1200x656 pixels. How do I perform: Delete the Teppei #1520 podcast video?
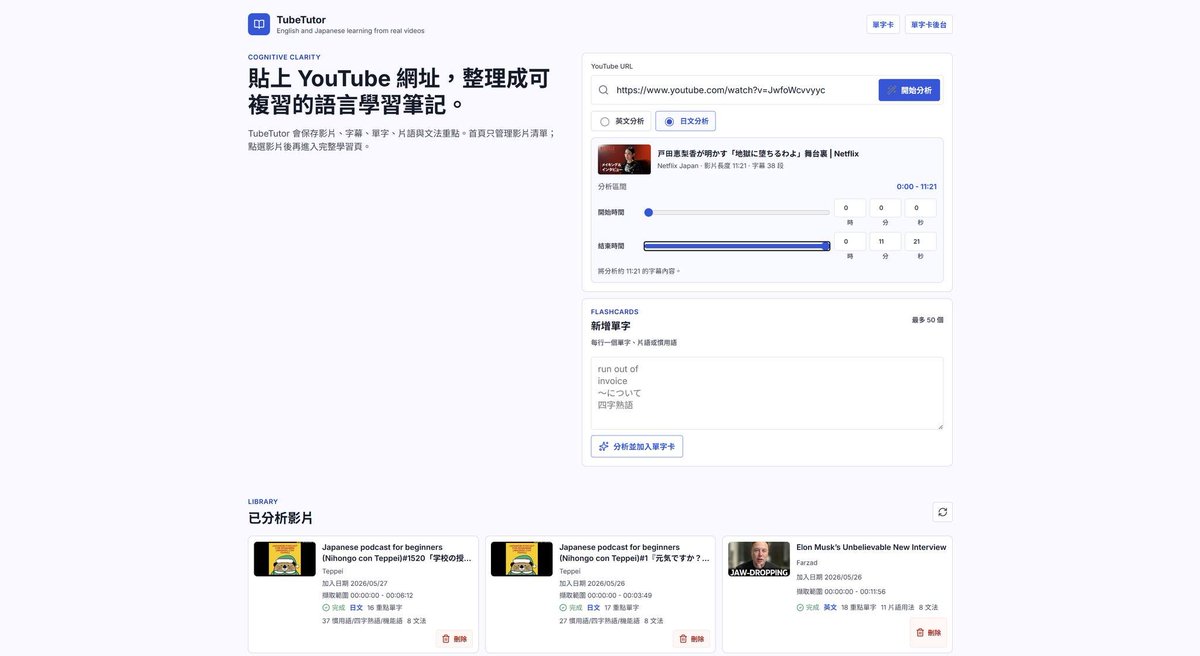(454, 638)
